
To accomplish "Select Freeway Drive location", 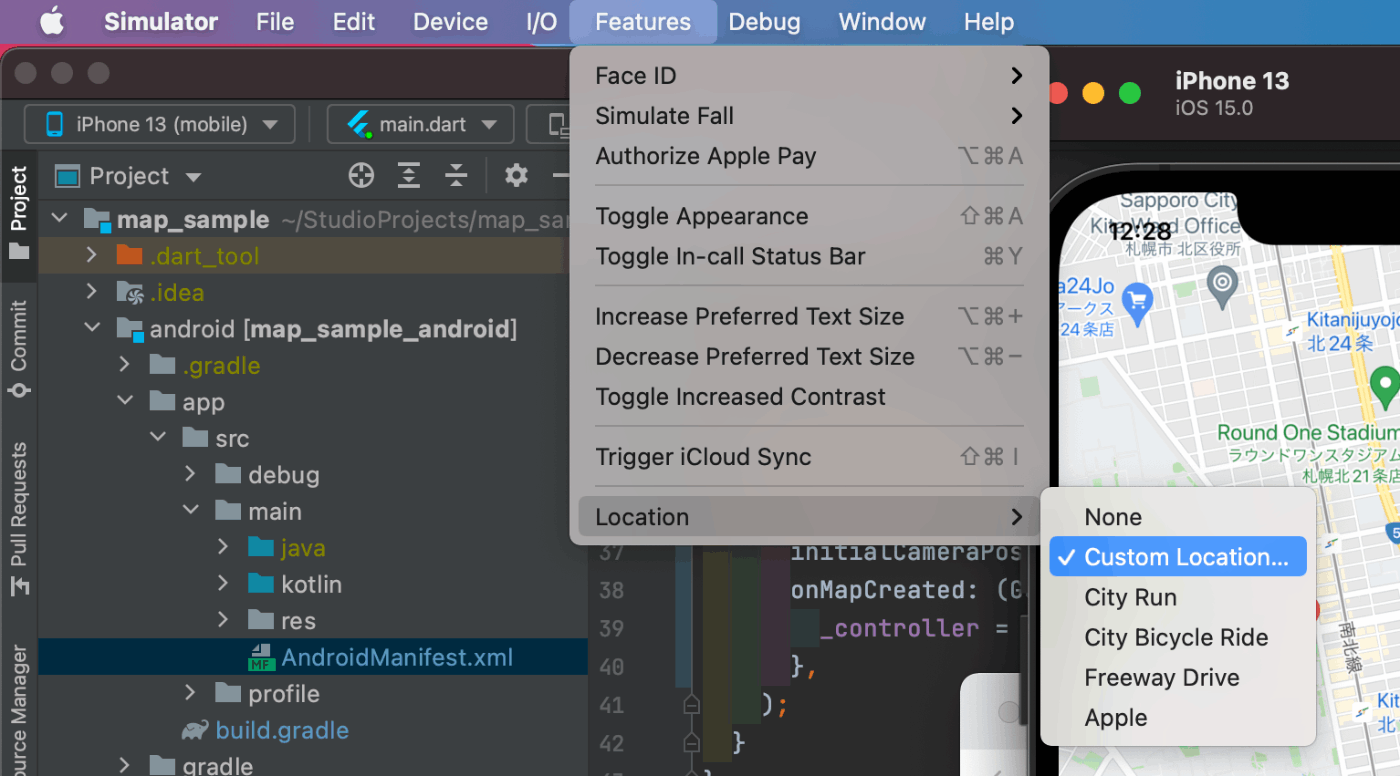I will (x=1178, y=677).
